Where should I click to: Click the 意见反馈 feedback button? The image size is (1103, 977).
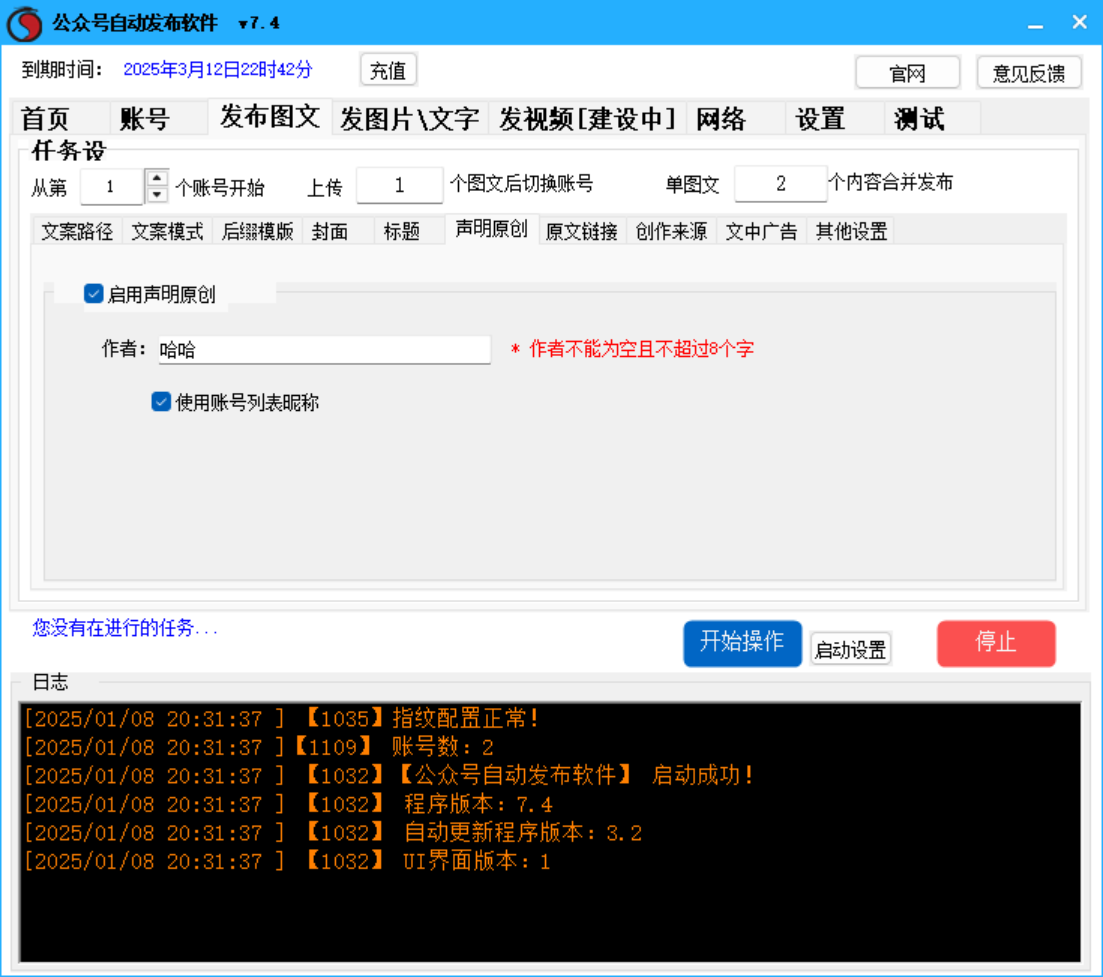coord(1029,73)
